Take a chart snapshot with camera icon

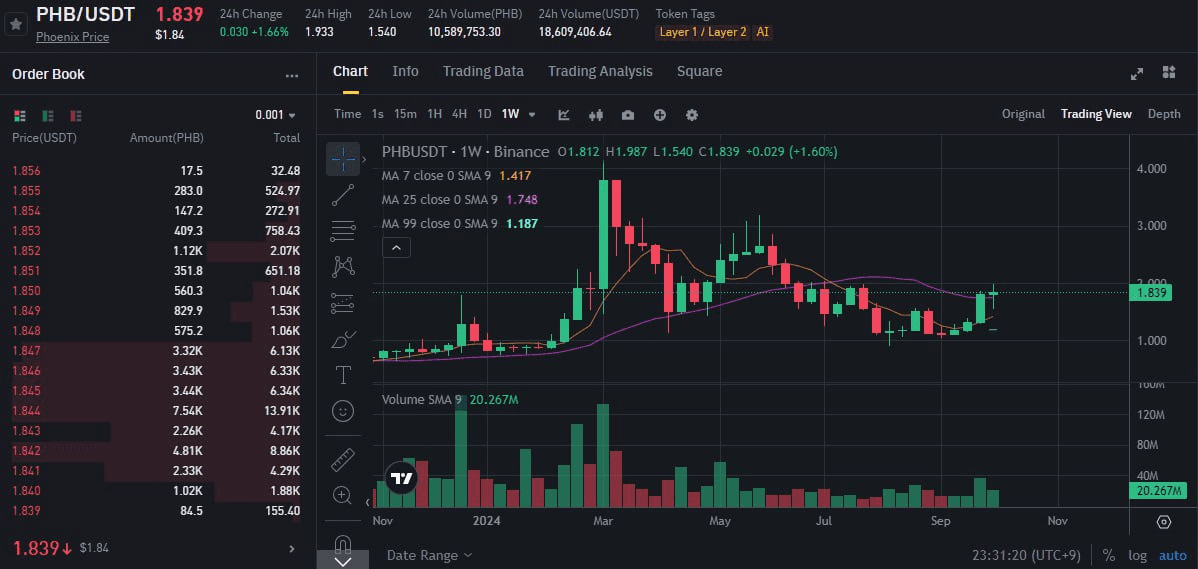coord(628,115)
